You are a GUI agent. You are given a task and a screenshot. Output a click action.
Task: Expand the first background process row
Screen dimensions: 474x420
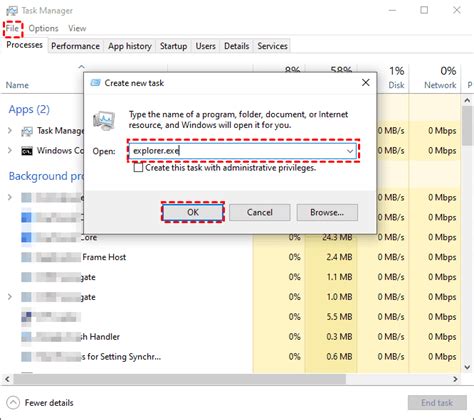[x=10, y=197]
